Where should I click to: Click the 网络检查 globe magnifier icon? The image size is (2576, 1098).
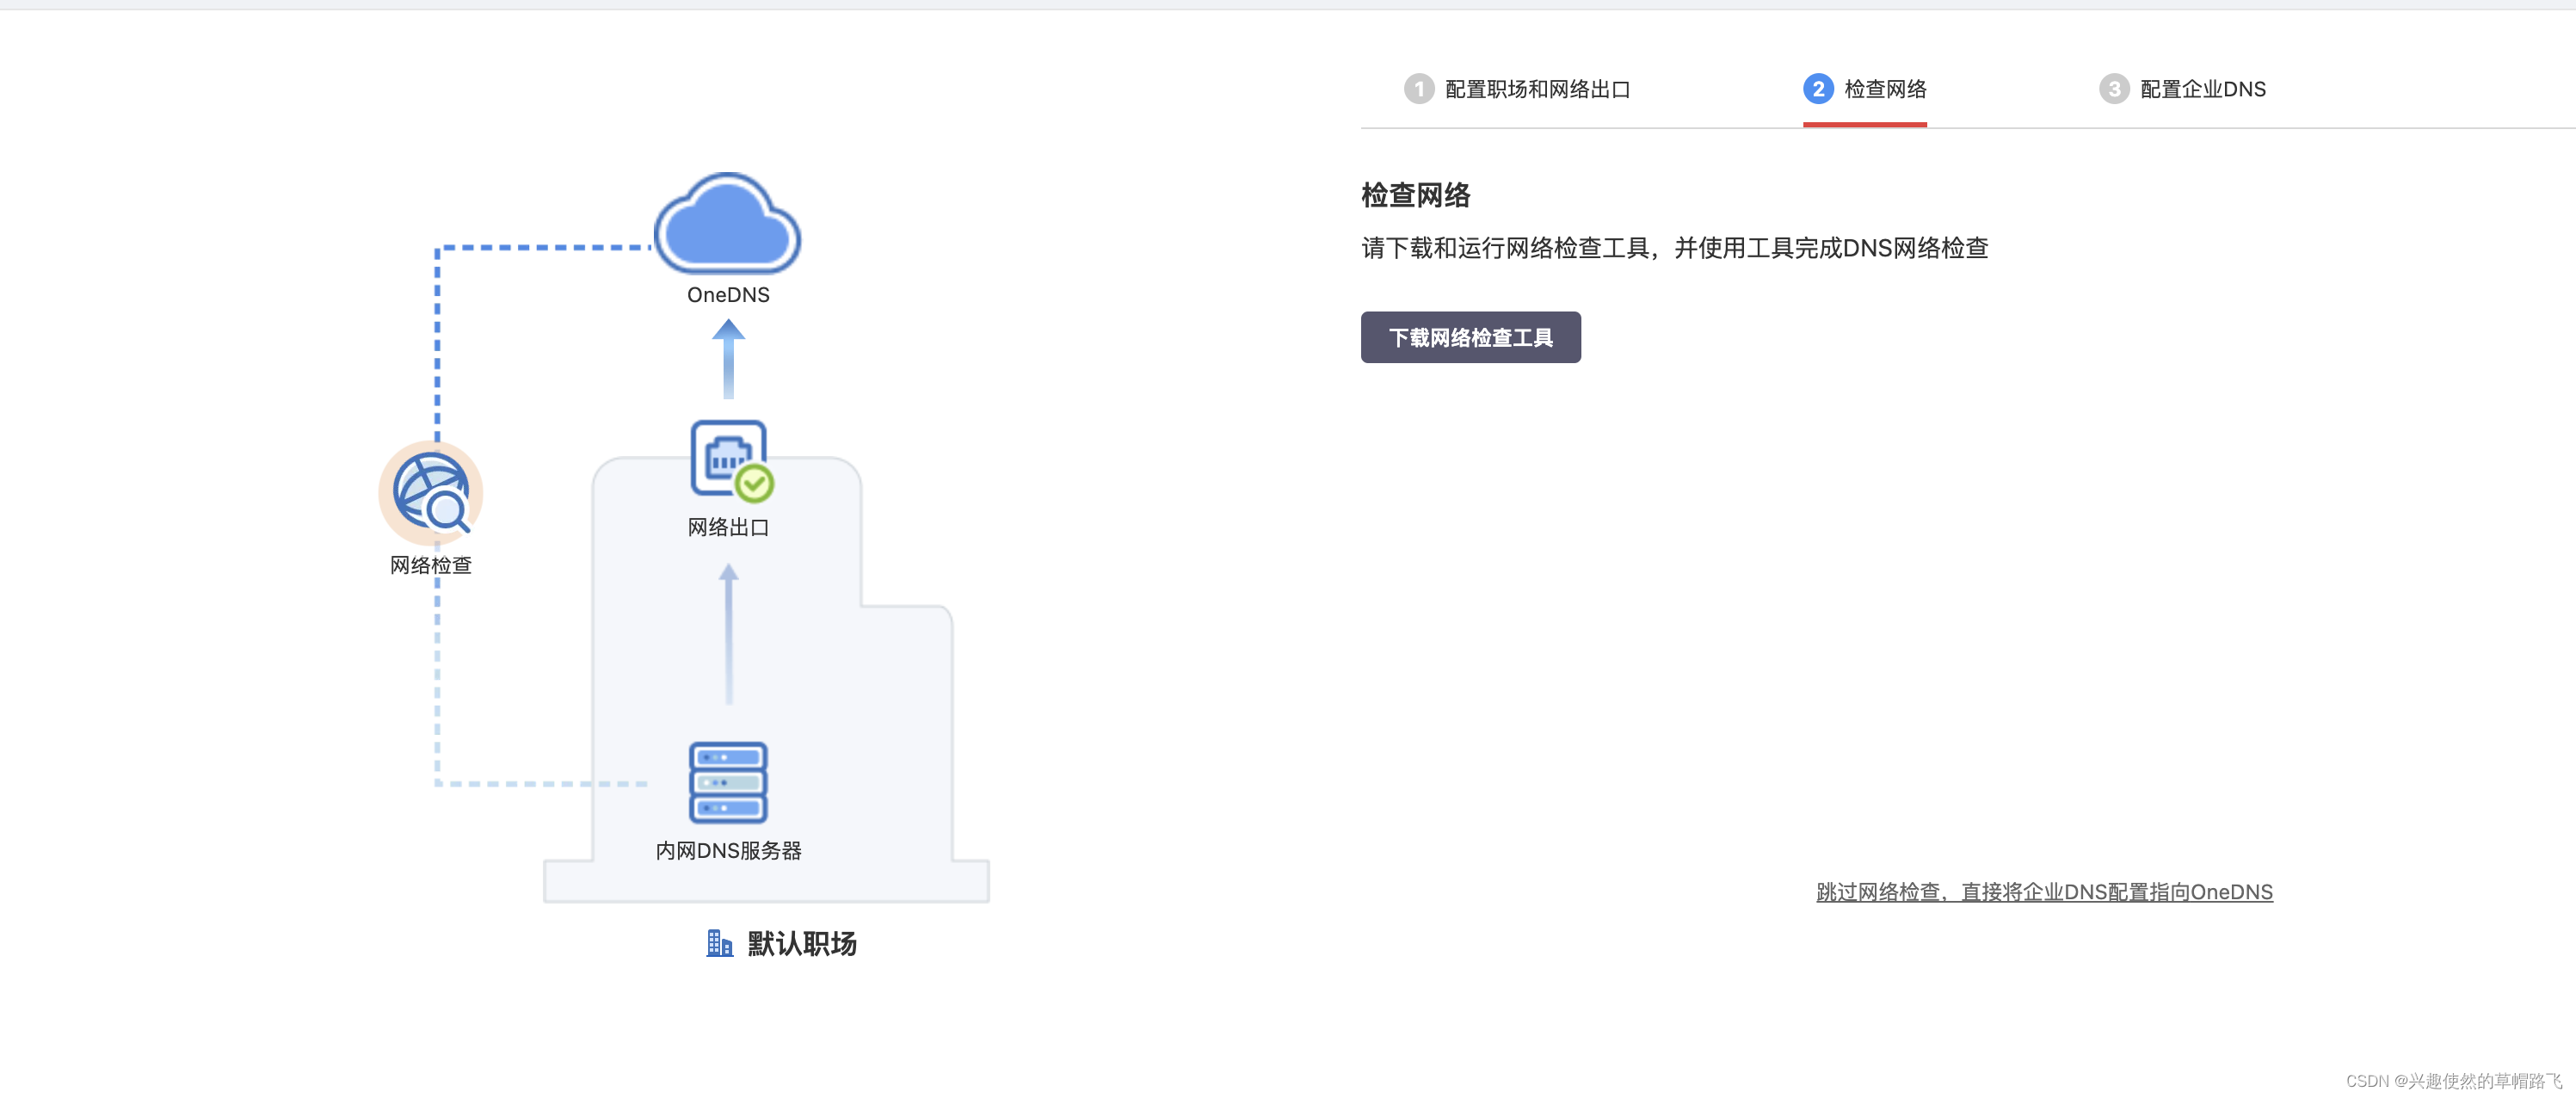coord(431,493)
